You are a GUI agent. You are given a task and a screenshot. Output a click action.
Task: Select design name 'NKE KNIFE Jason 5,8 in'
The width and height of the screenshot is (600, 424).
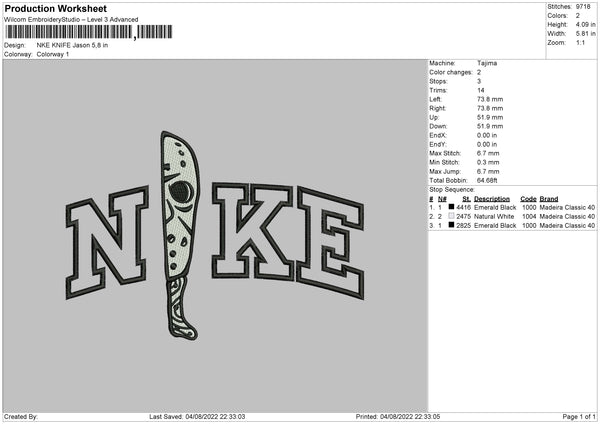click(72, 45)
